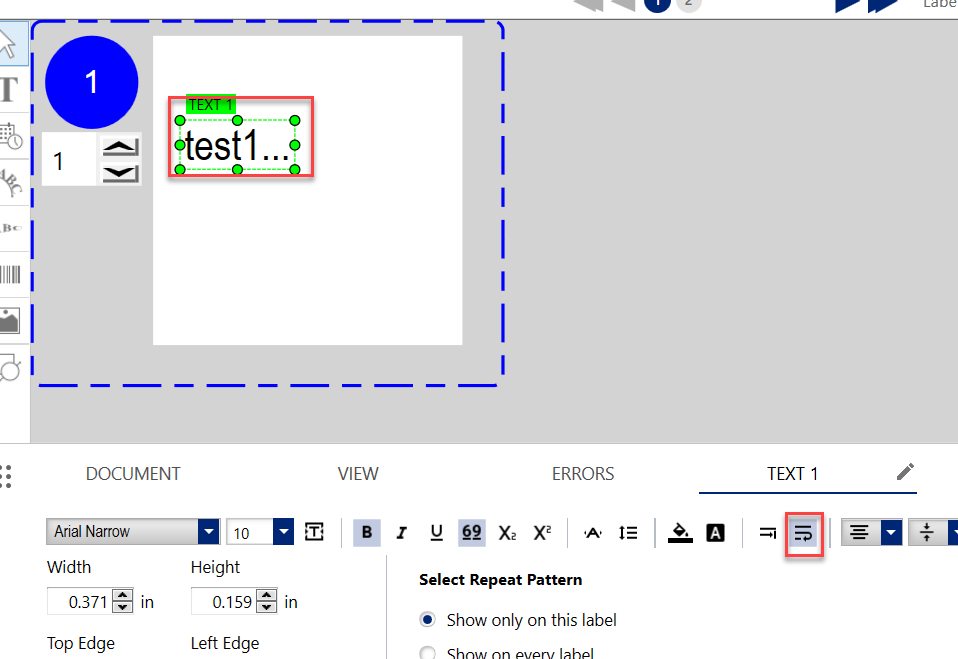Choose the Date and Time tool
Viewport: 958px width, 659px height.
click(x=10, y=136)
